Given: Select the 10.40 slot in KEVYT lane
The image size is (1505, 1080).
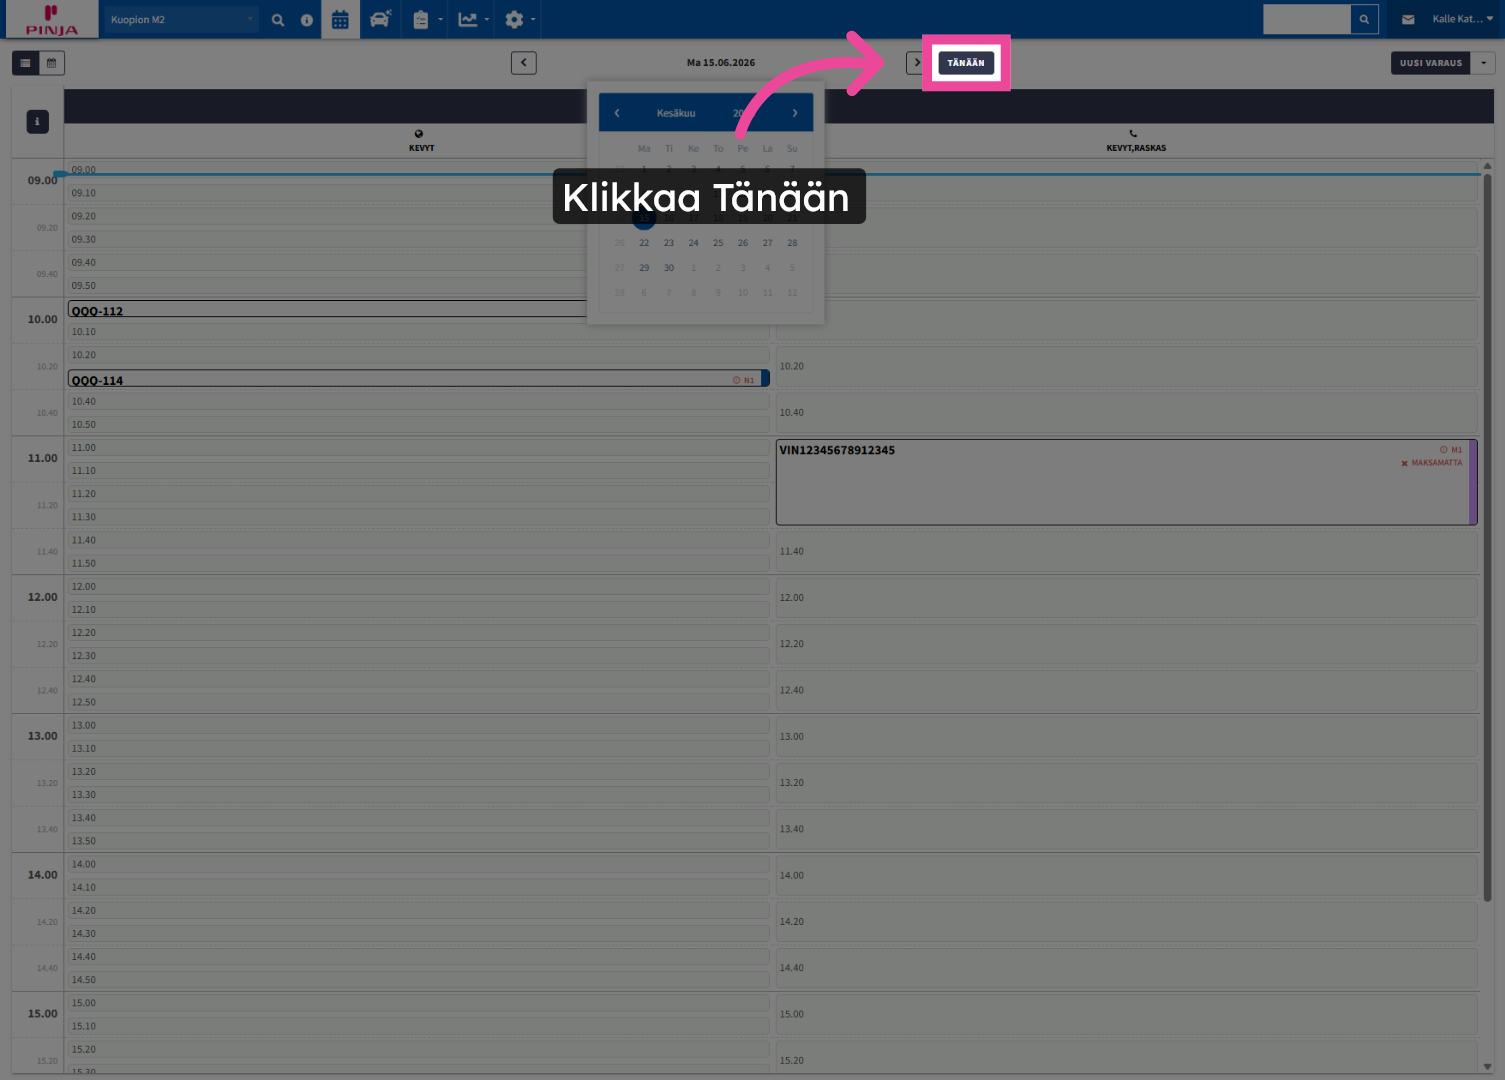Looking at the screenshot, I should tap(418, 401).
